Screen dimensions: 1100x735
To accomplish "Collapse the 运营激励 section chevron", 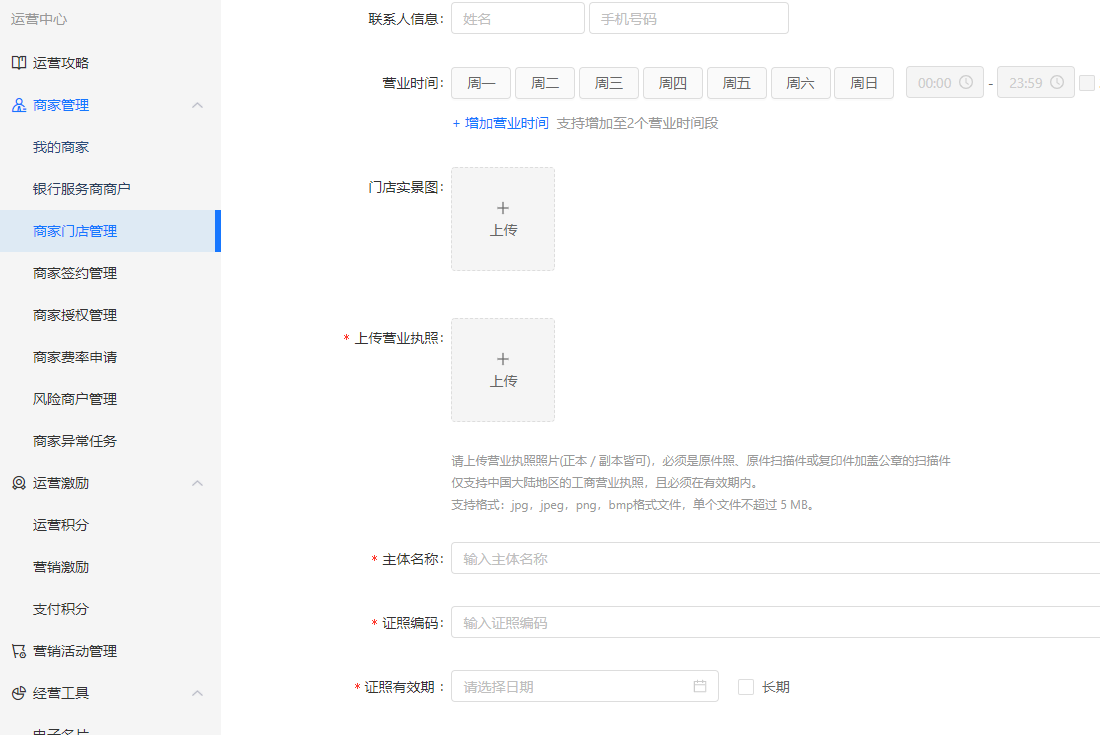I will (197, 483).
